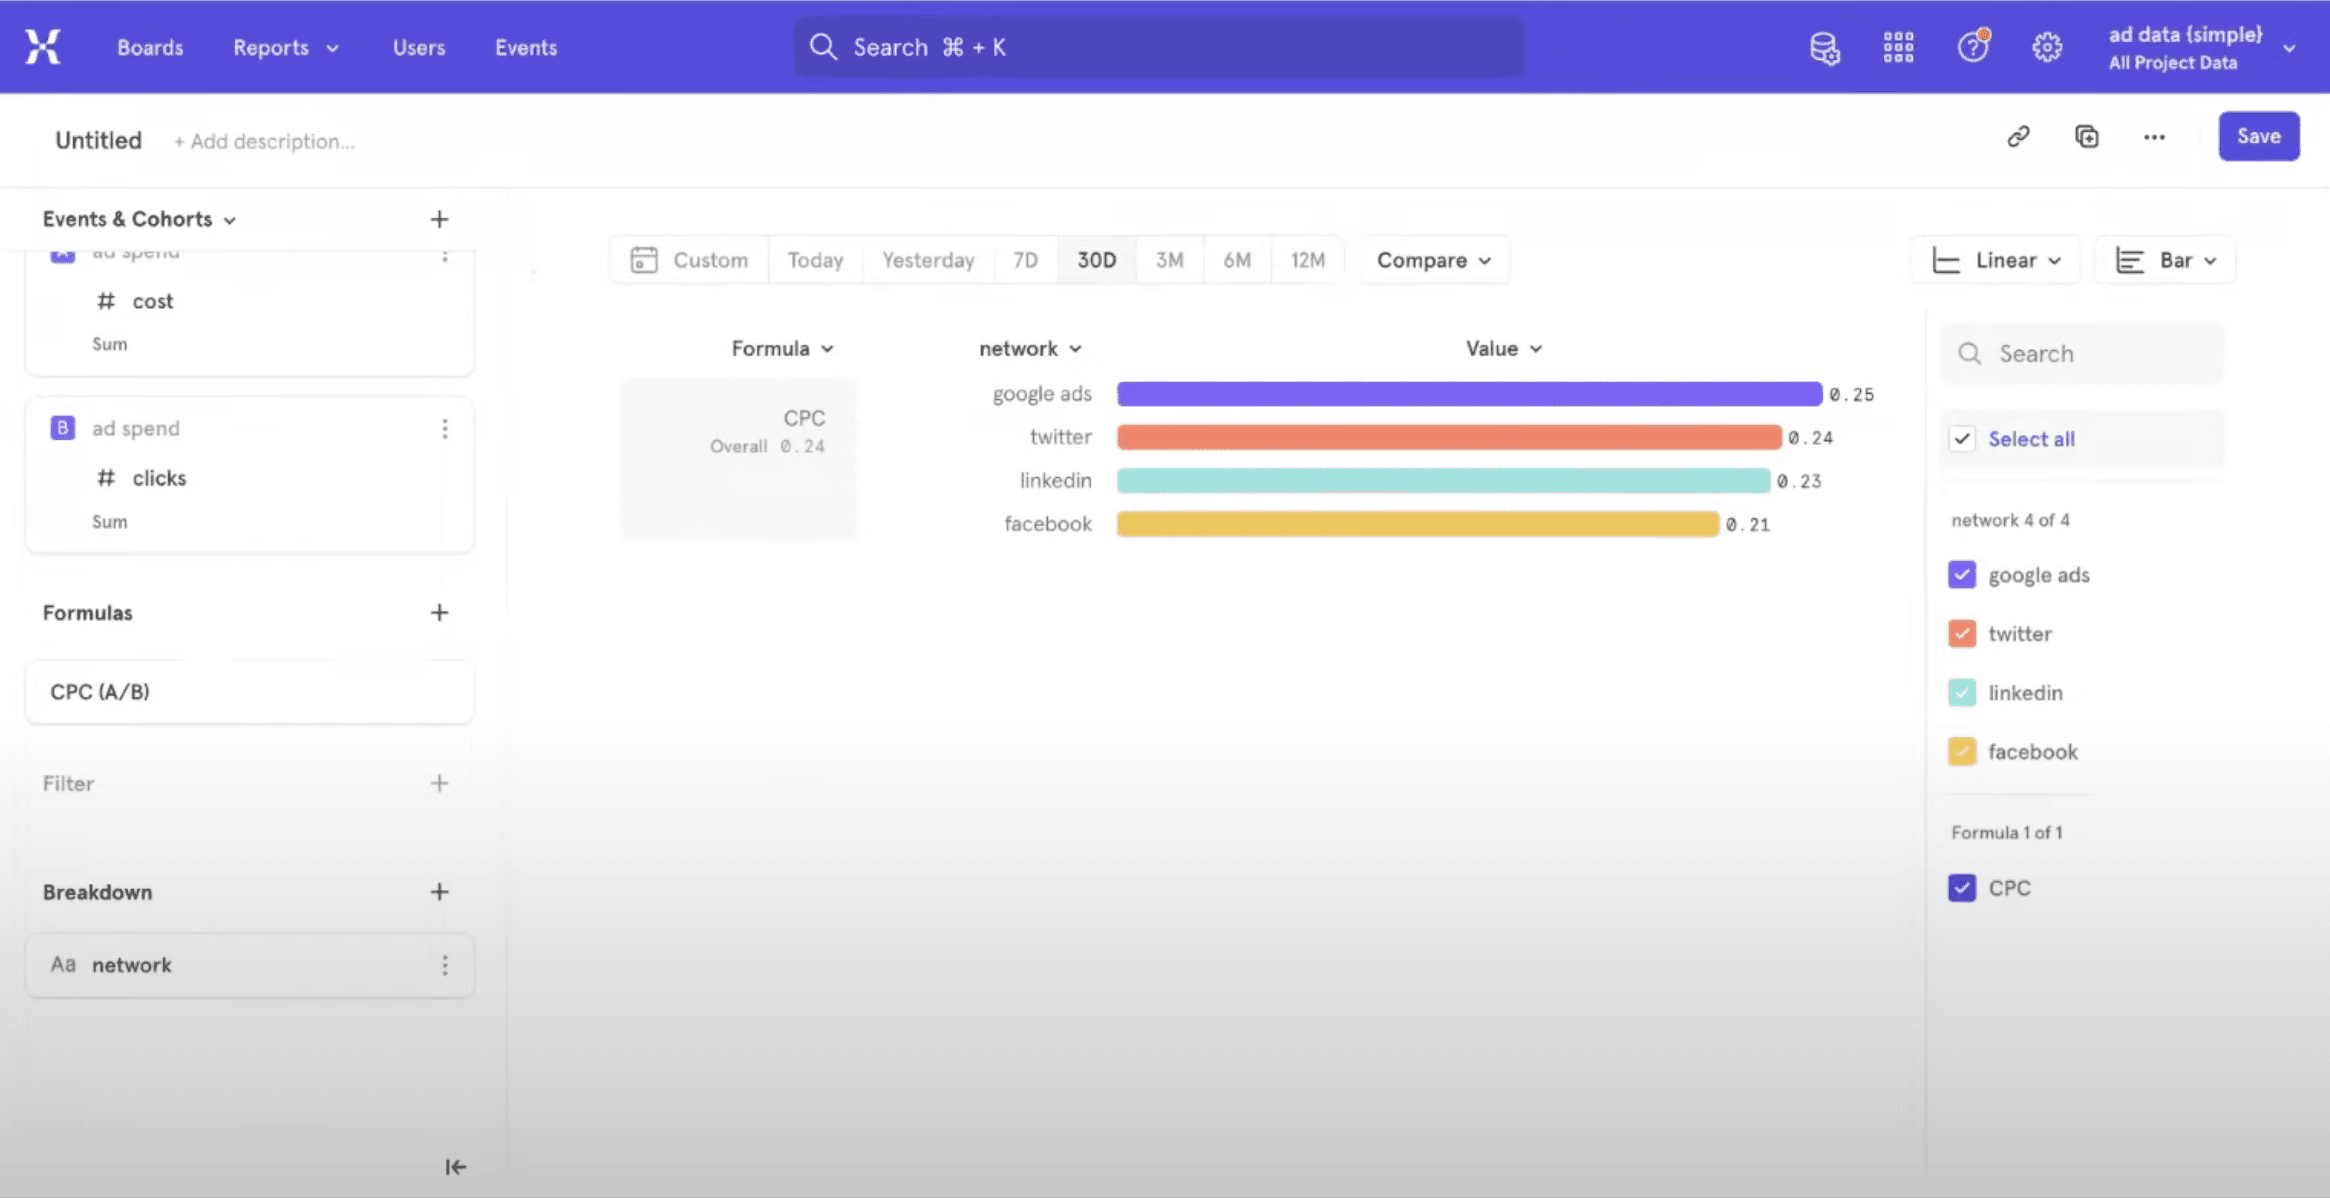Open the ad data project switcher dropdown
Viewport: 2330px width, 1198px height.
pos(2201,47)
